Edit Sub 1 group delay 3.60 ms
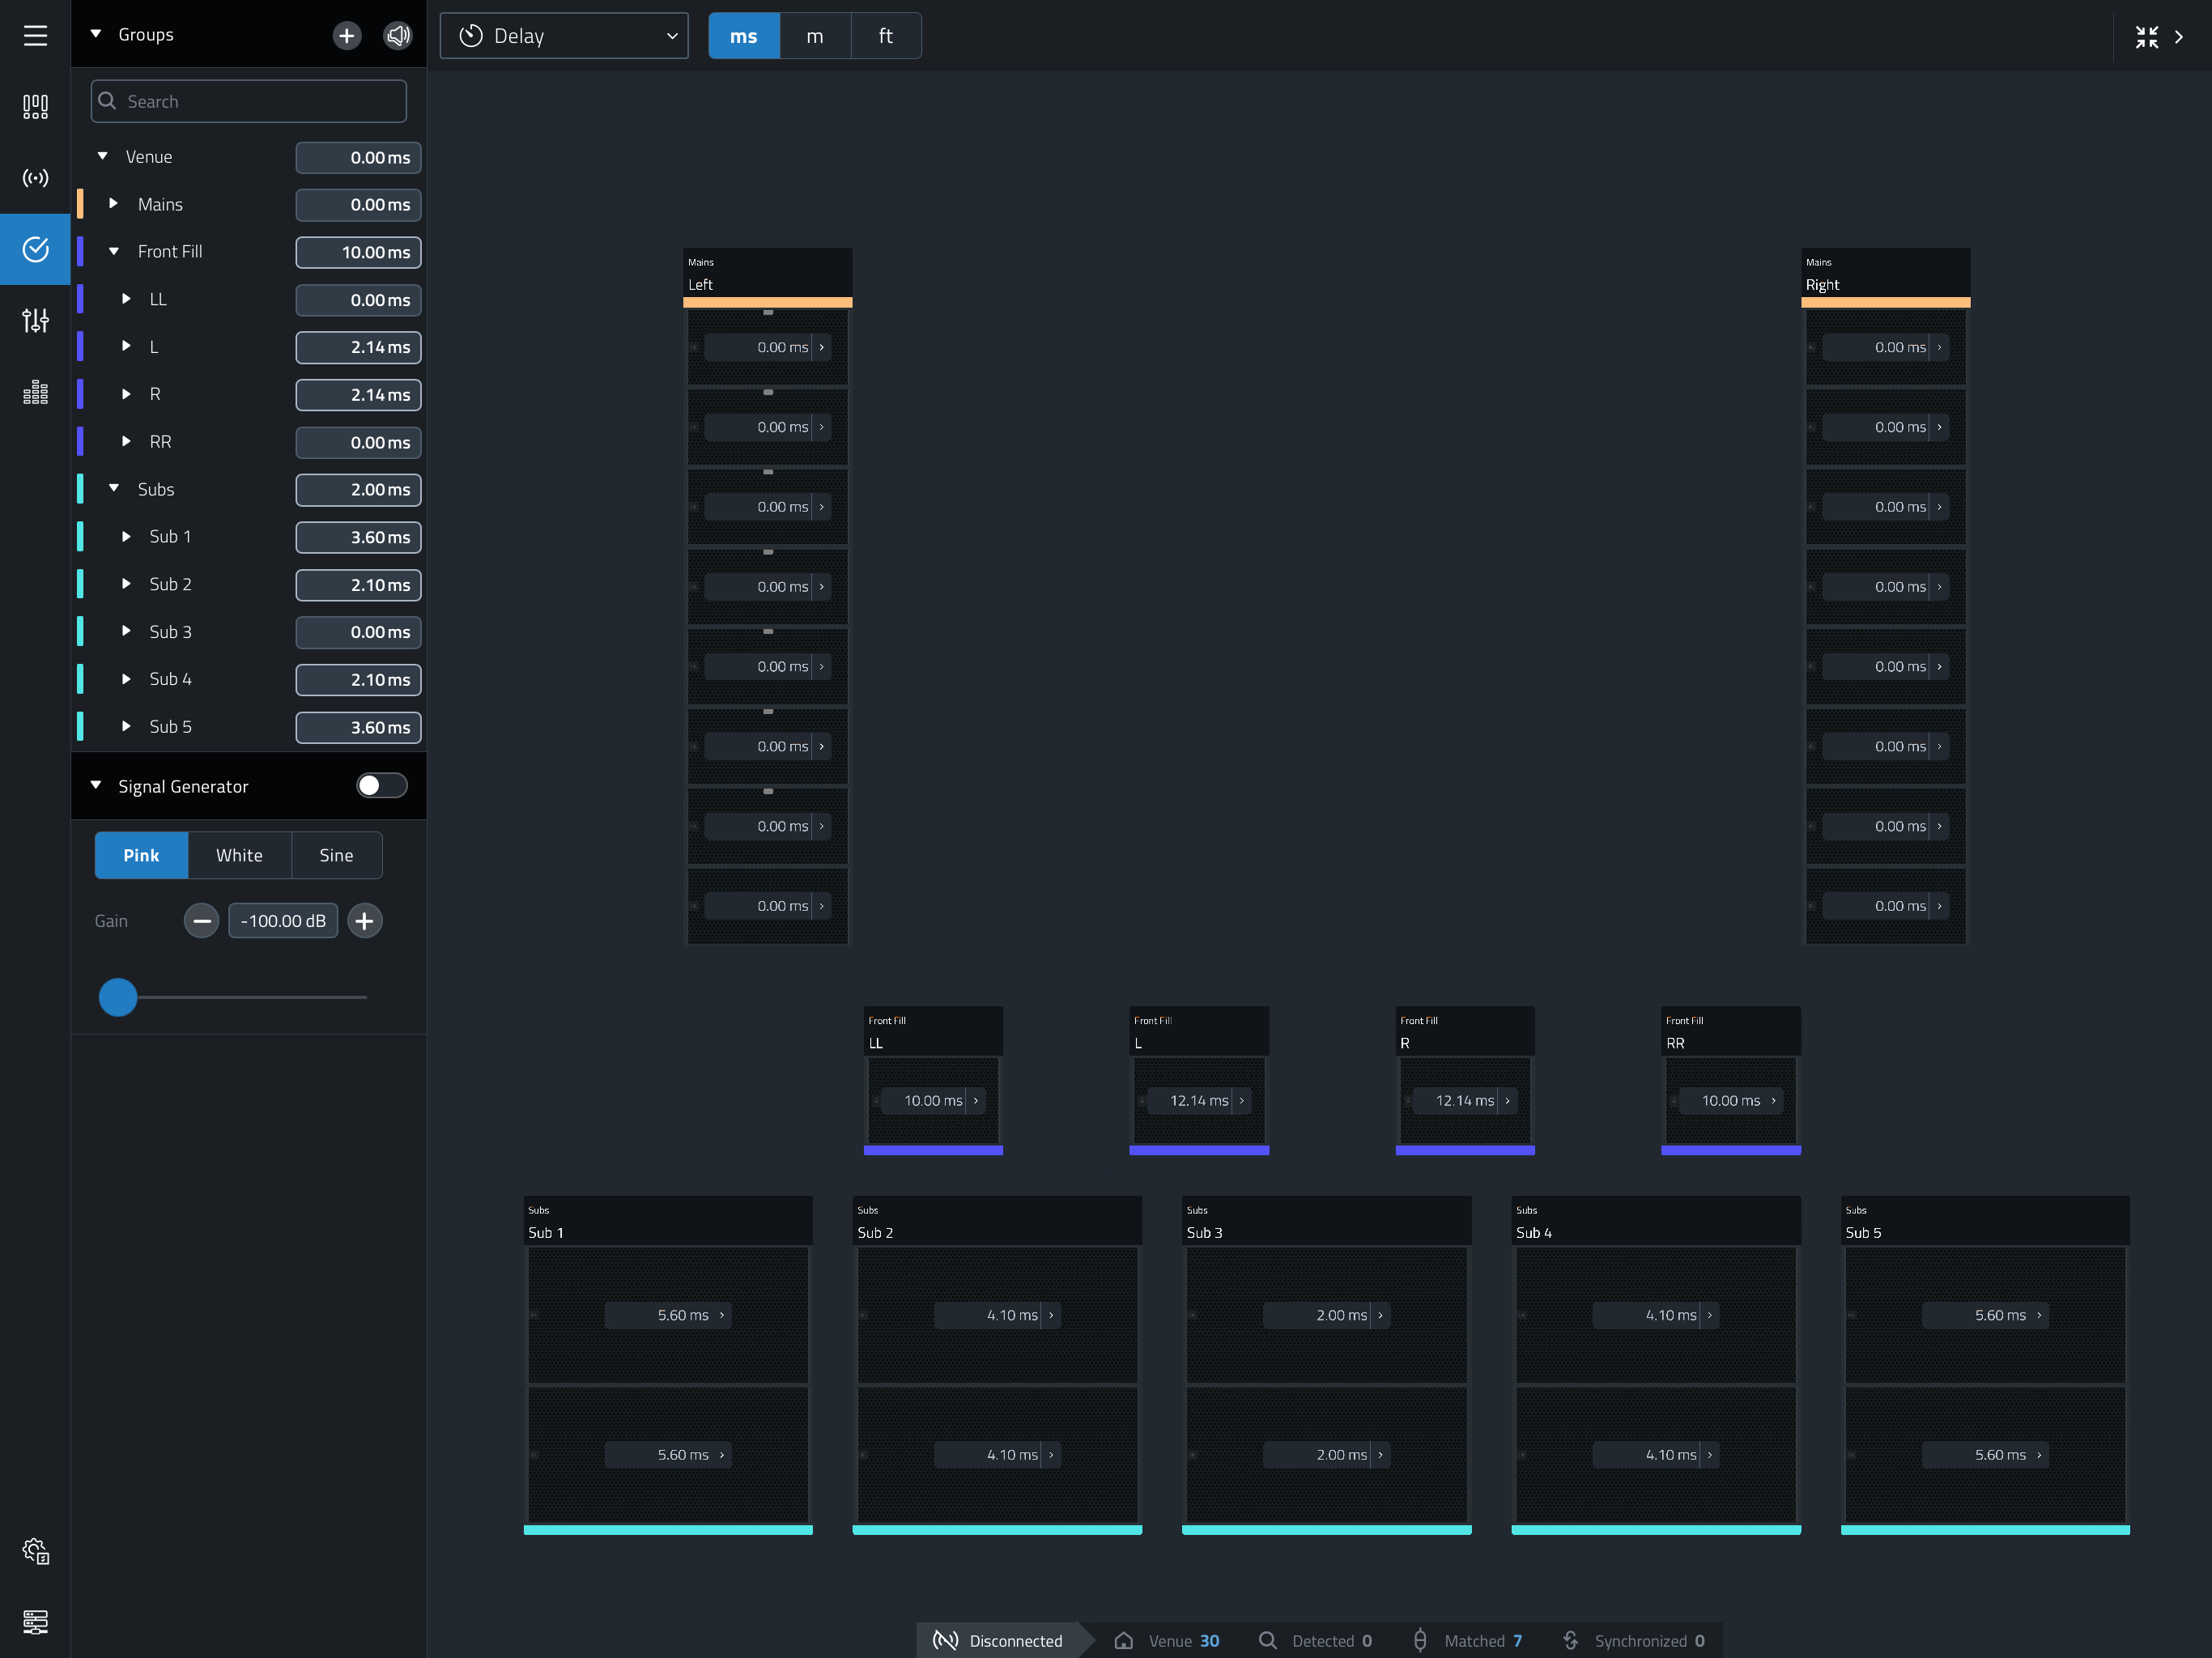 click(x=358, y=537)
